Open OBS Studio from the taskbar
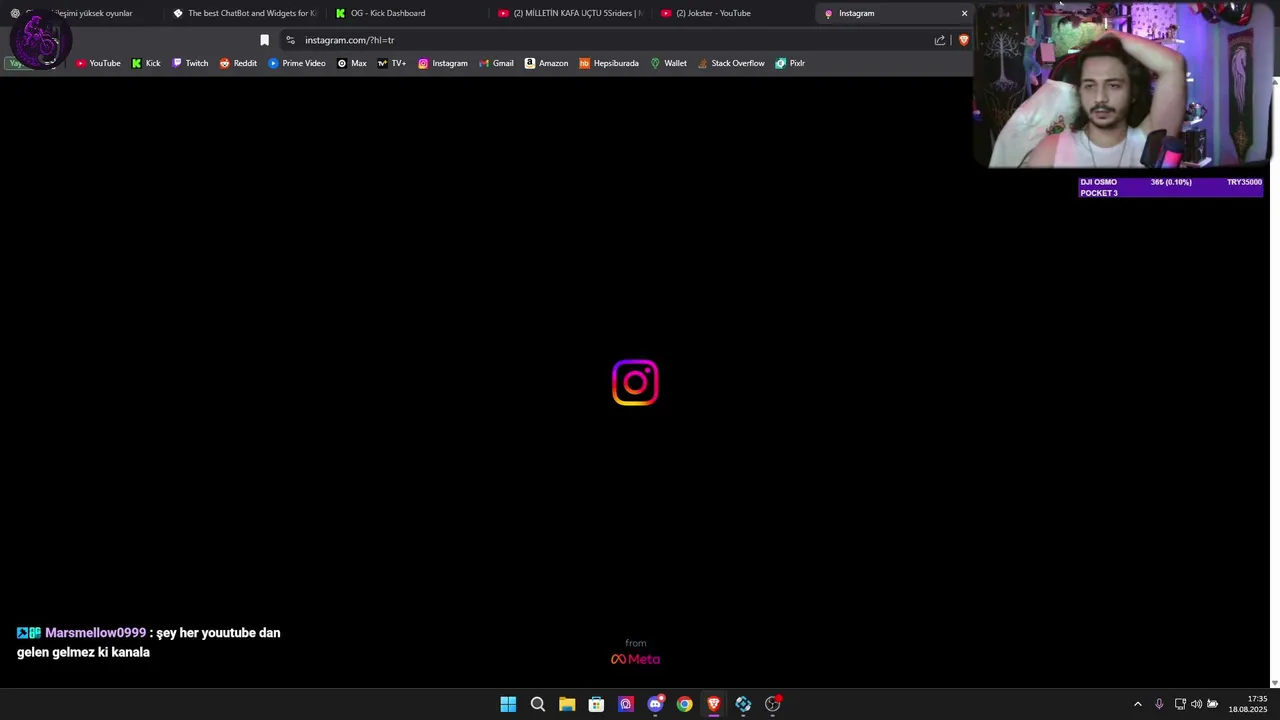1280x720 pixels. click(772, 704)
